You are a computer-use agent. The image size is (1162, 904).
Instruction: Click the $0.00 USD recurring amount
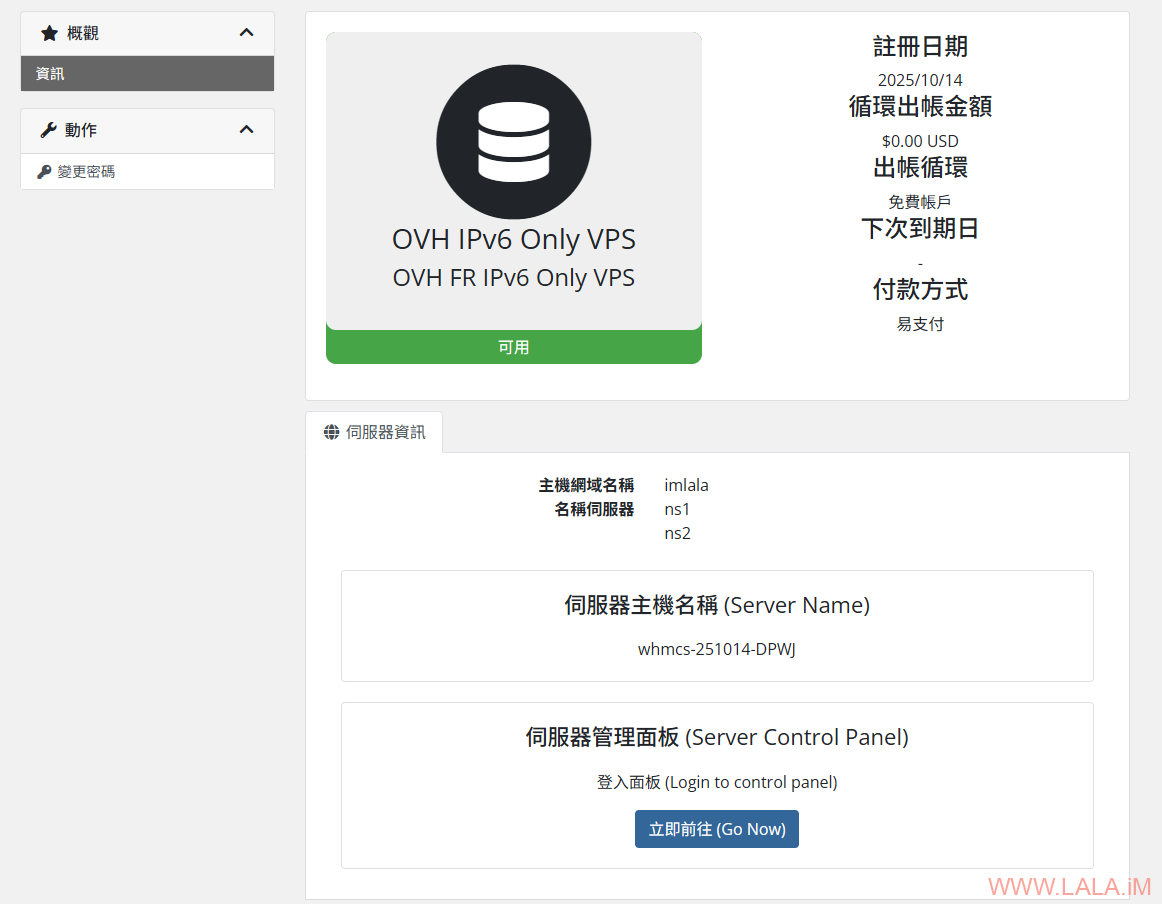tap(920, 141)
